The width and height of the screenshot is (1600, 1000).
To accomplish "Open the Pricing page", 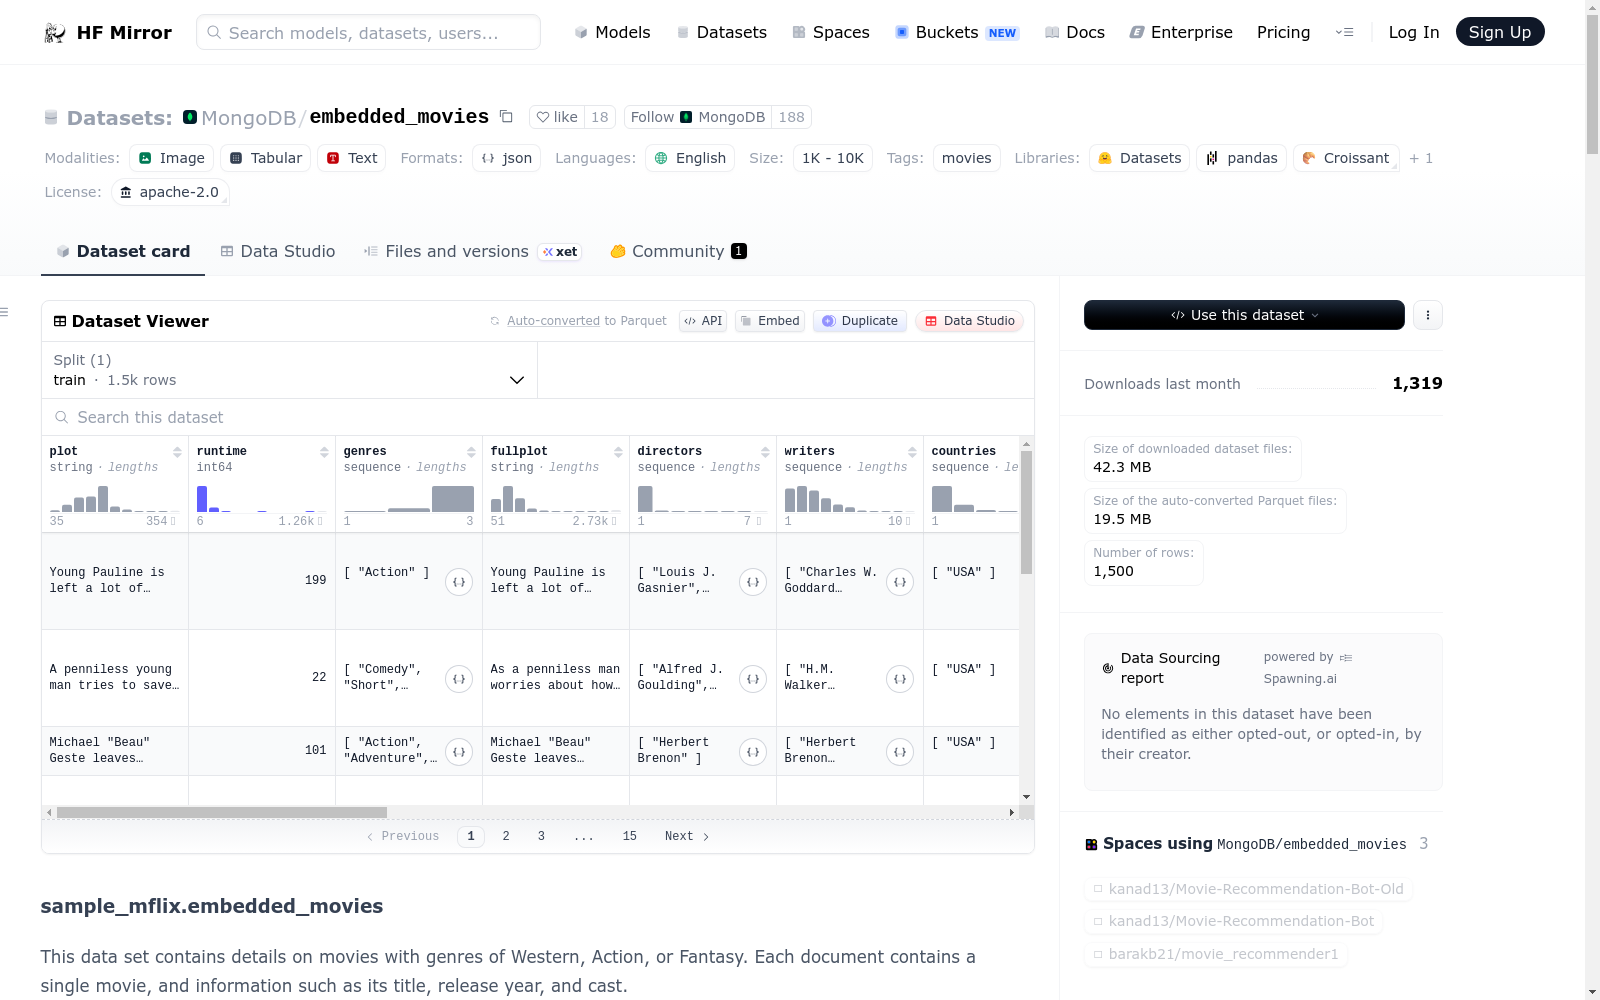I will coord(1284,32).
